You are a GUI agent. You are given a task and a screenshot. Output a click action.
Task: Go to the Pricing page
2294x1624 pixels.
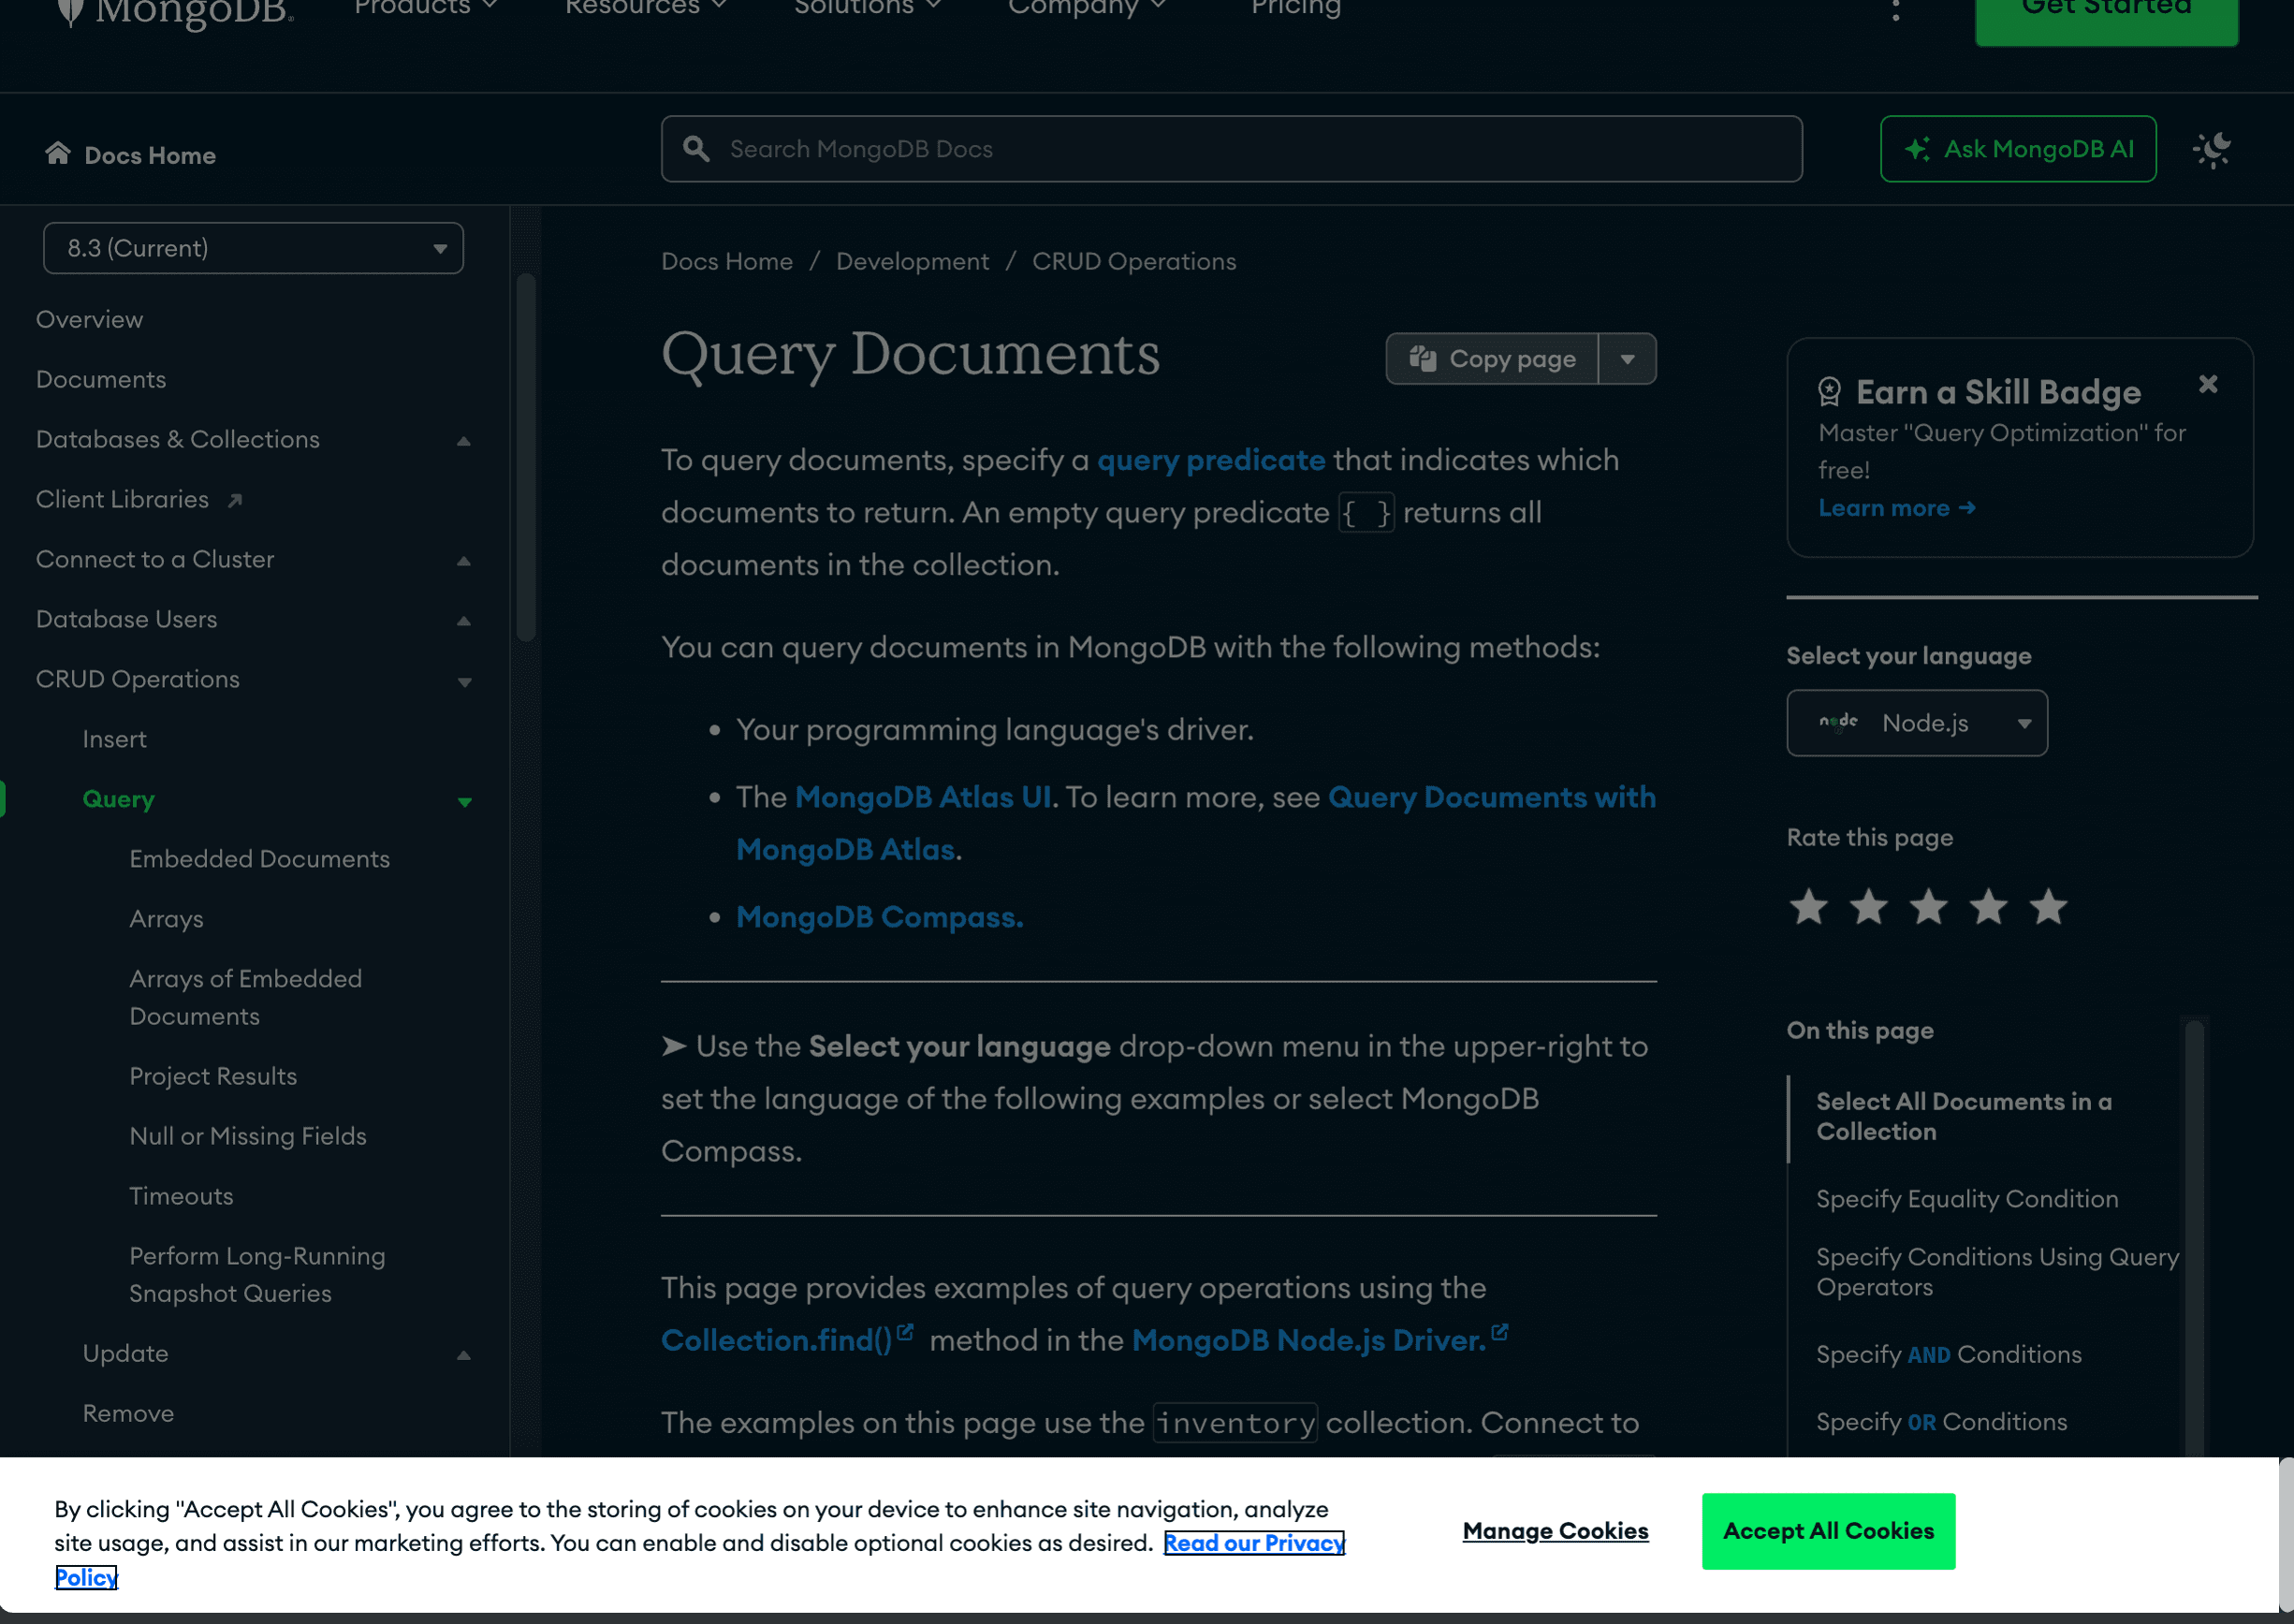(1295, 8)
